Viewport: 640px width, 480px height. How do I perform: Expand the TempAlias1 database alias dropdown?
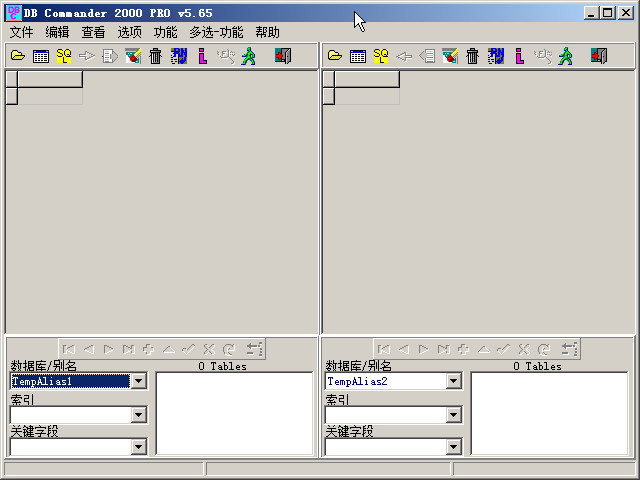coord(139,381)
